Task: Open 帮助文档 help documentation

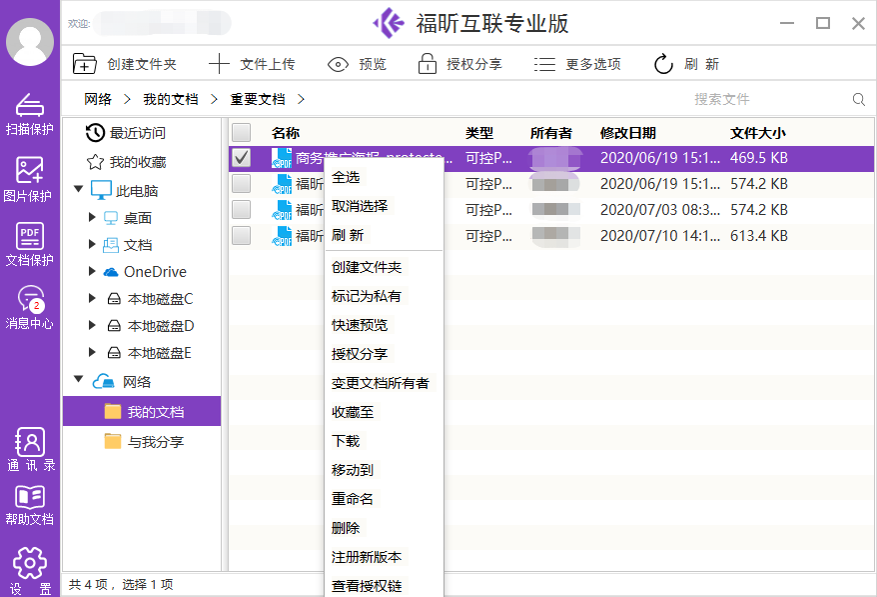Action: pos(30,505)
